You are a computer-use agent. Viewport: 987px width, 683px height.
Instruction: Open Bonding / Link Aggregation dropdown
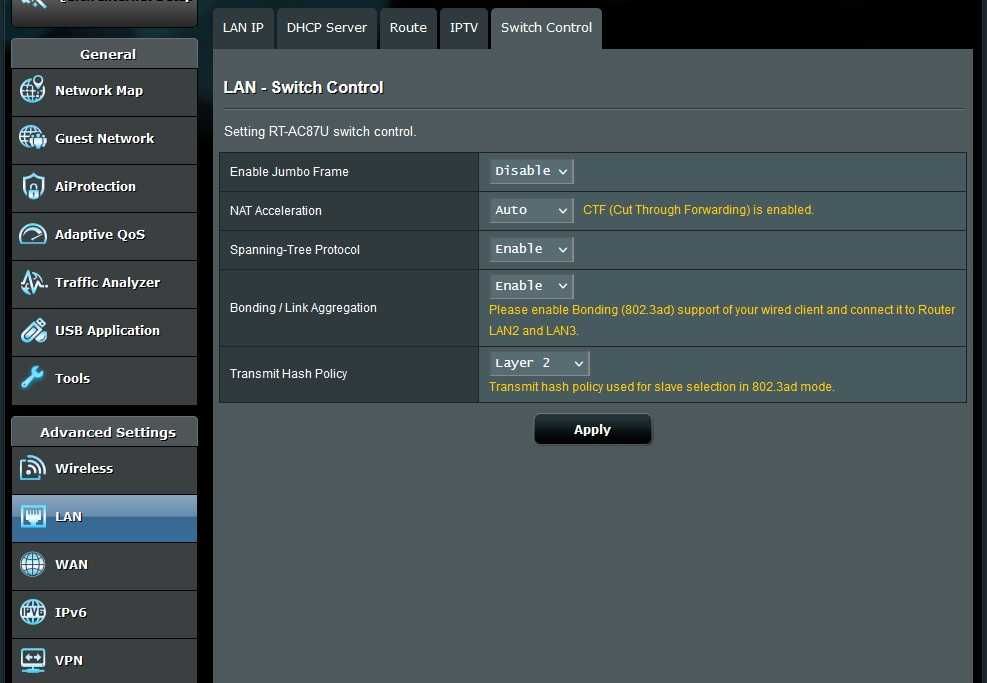(x=531, y=286)
